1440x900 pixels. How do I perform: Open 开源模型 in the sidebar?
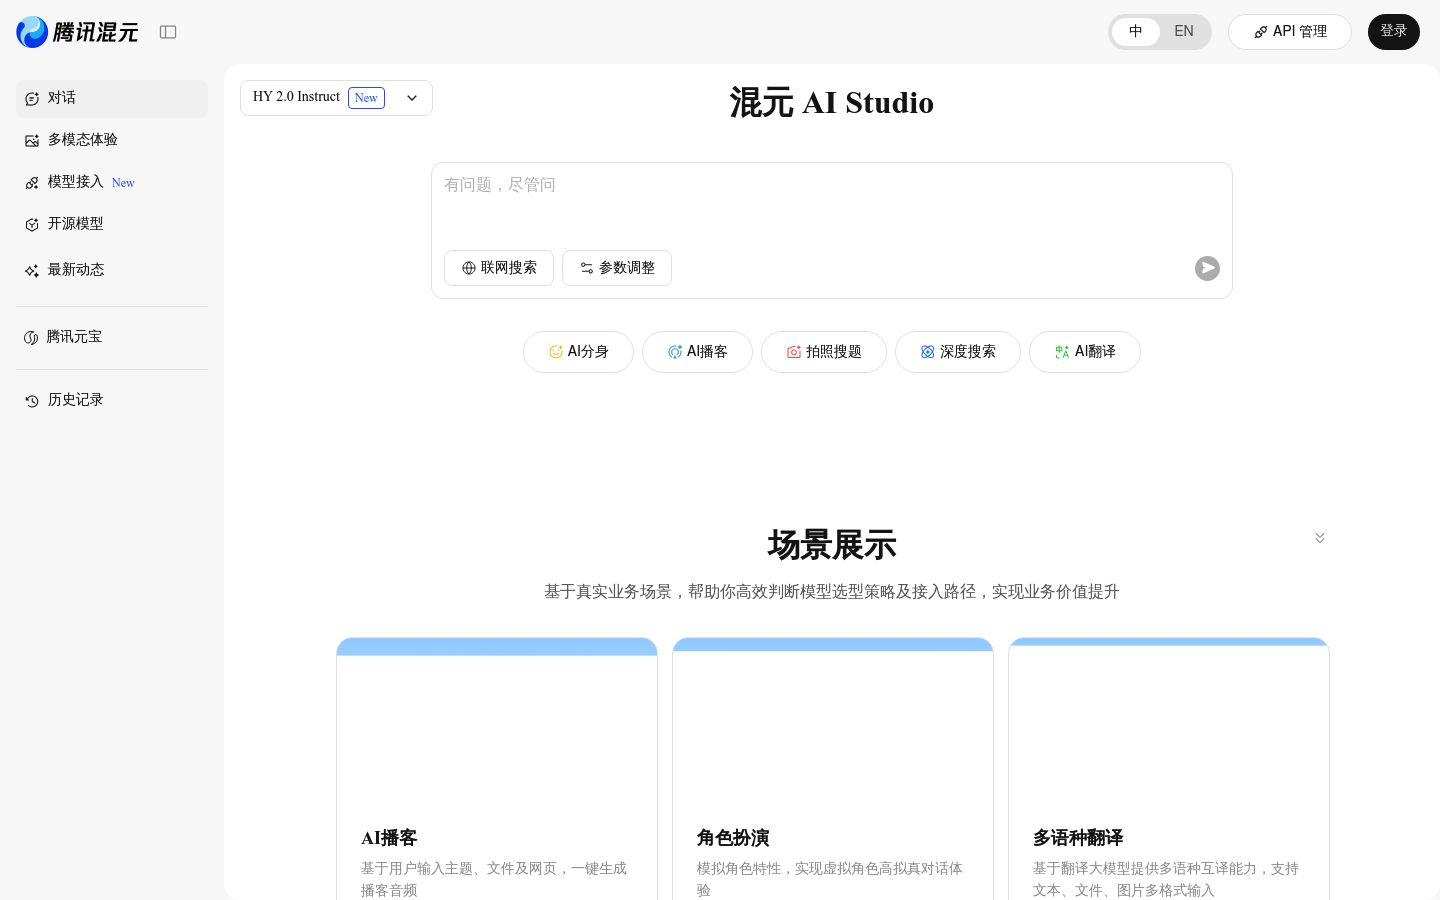[x=112, y=224]
